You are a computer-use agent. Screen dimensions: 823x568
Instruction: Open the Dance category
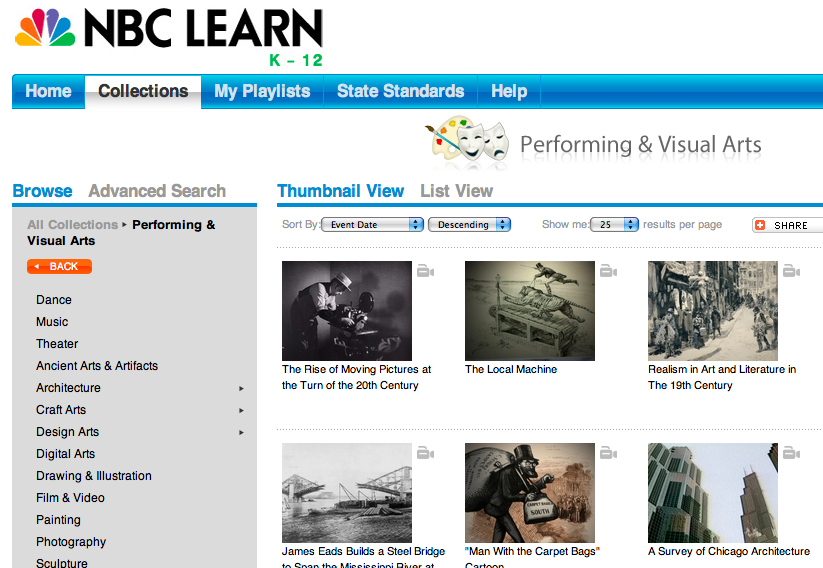tap(54, 300)
